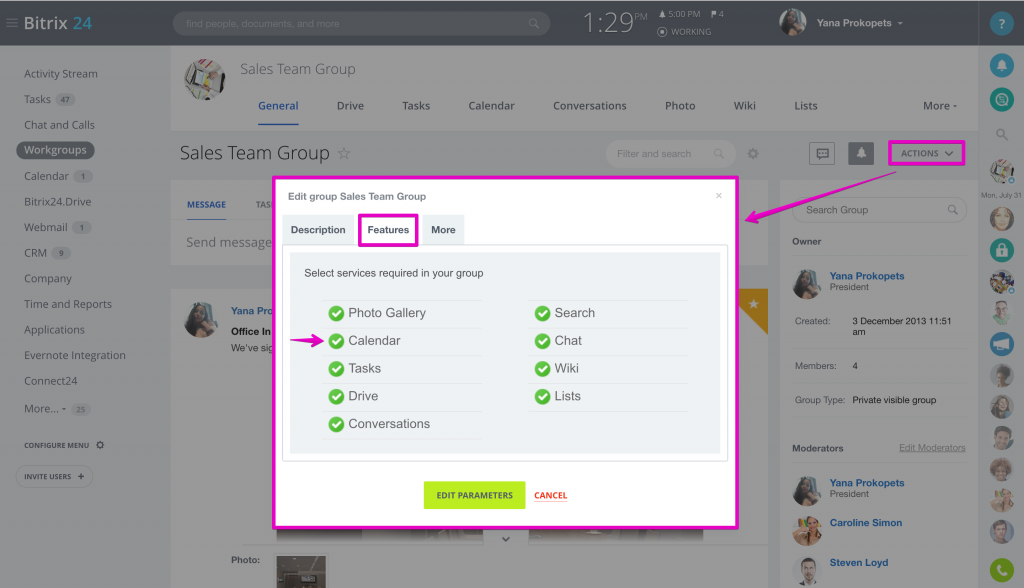Click the green padlock icon in right sidebar
This screenshot has height=588, width=1024.
1001,250
